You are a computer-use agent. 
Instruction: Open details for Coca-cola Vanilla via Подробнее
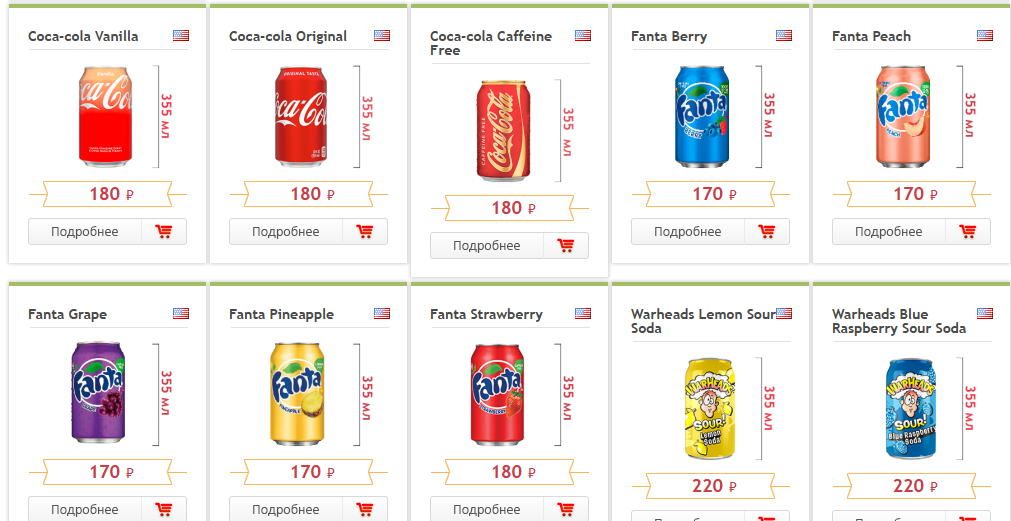coord(85,232)
